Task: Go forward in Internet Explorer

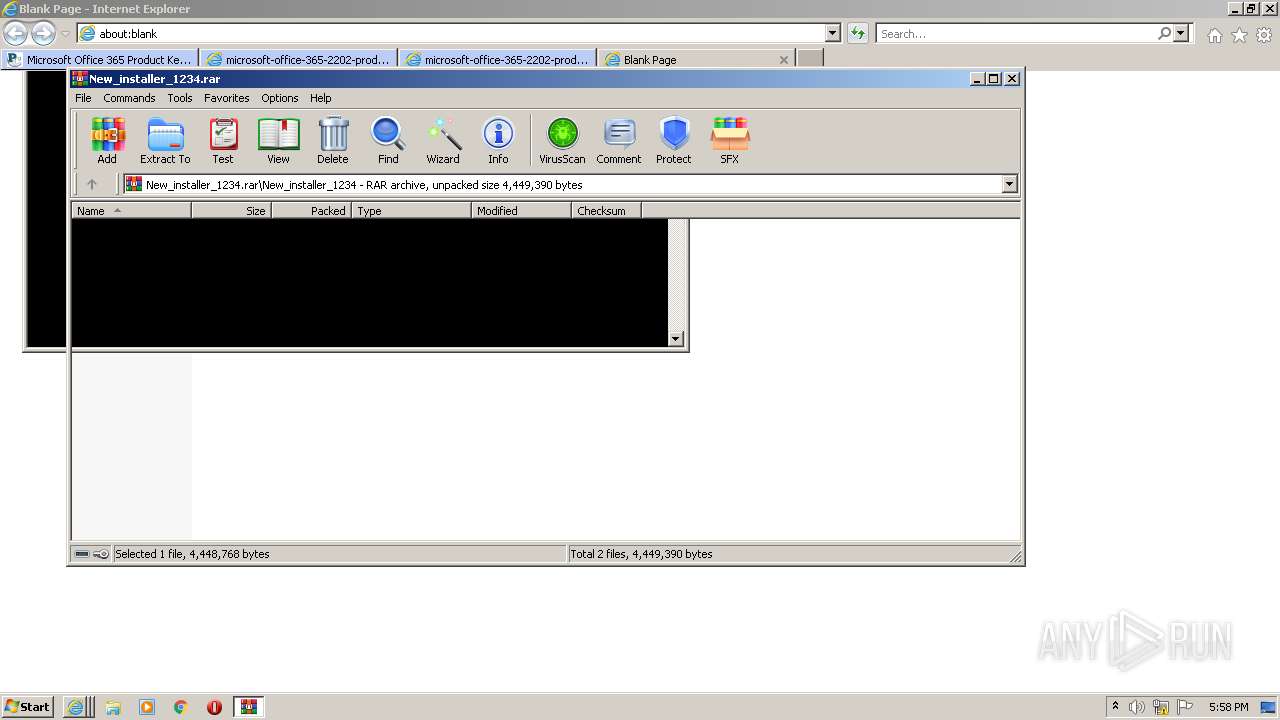Action: (43, 34)
